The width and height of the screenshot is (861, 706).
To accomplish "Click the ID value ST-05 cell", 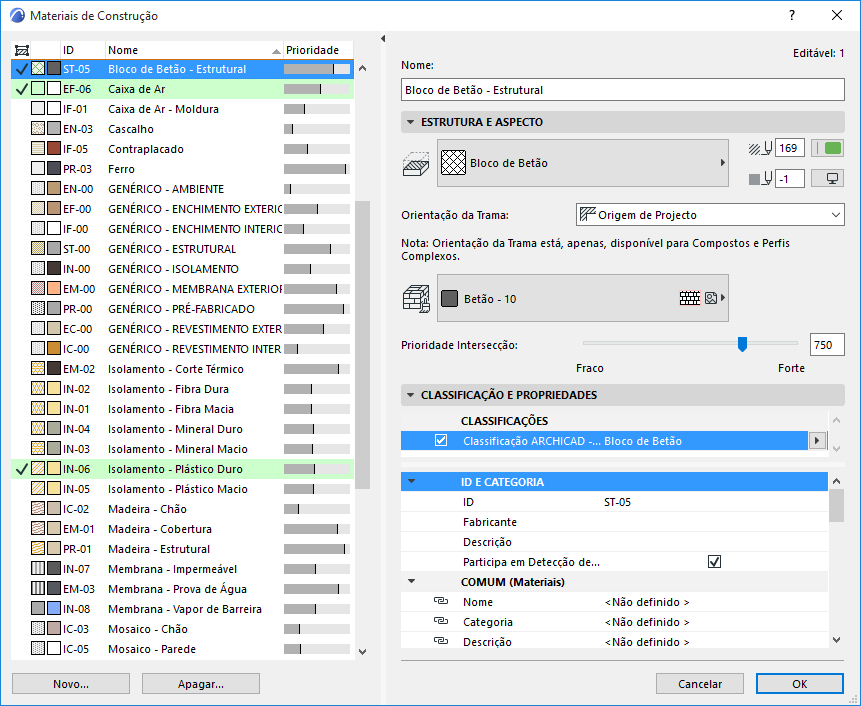I will (617, 502).
